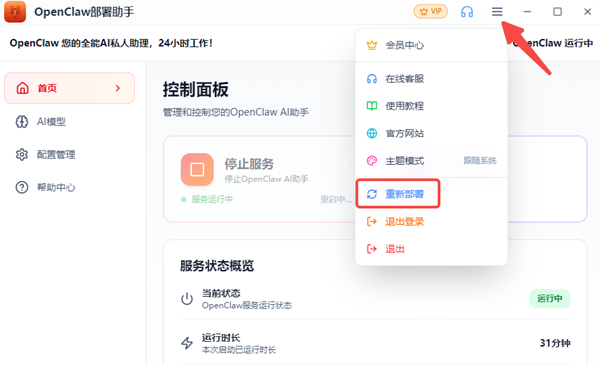
Task: Toggle the hamburger menu icon
Action: pyautogui.click(x=497, y=12)
